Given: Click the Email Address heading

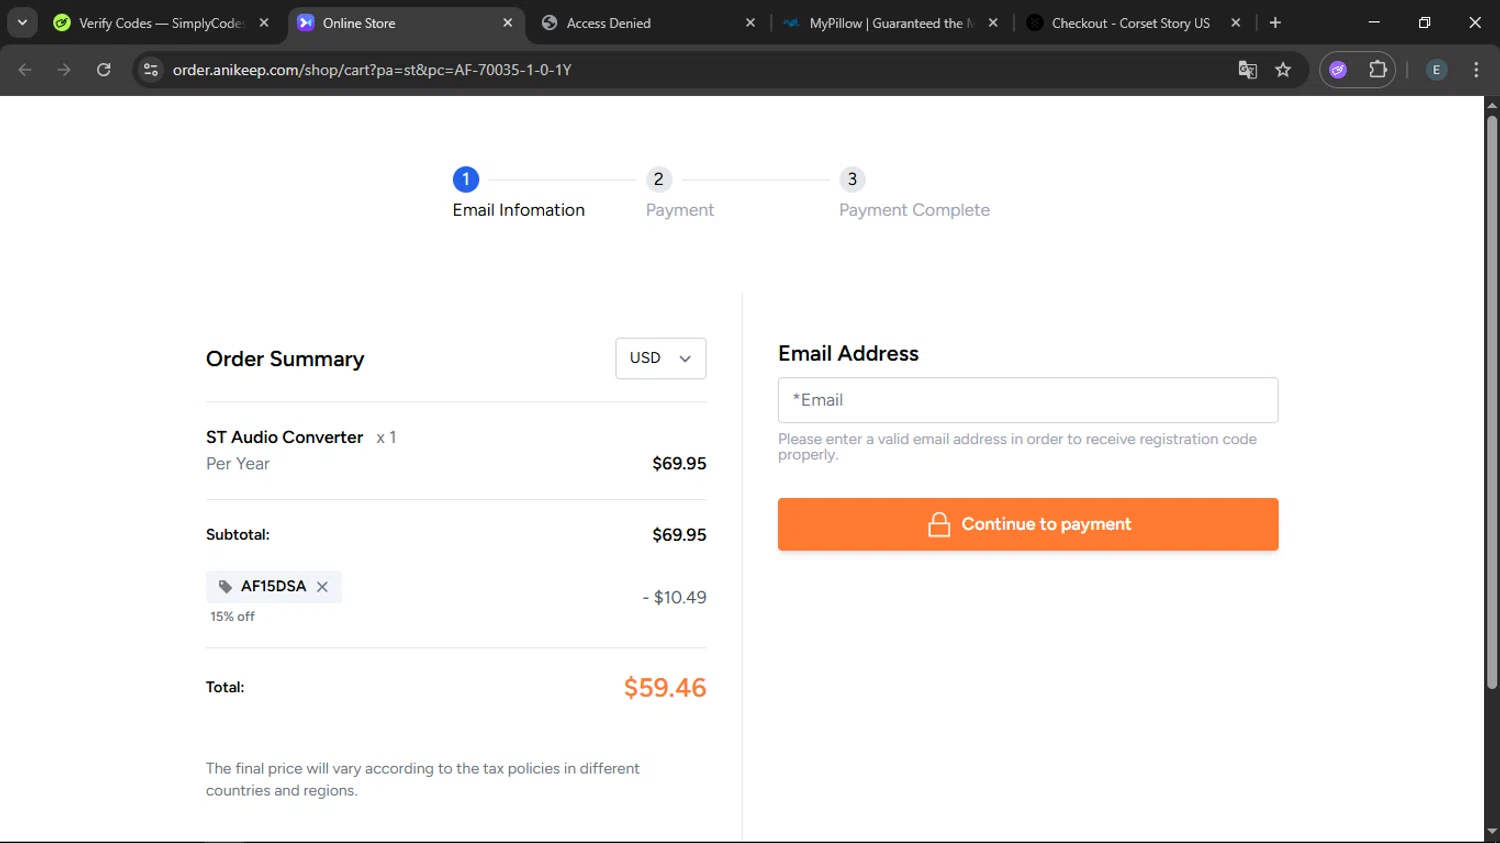Looking at the screenshot, I should point(848,354).
